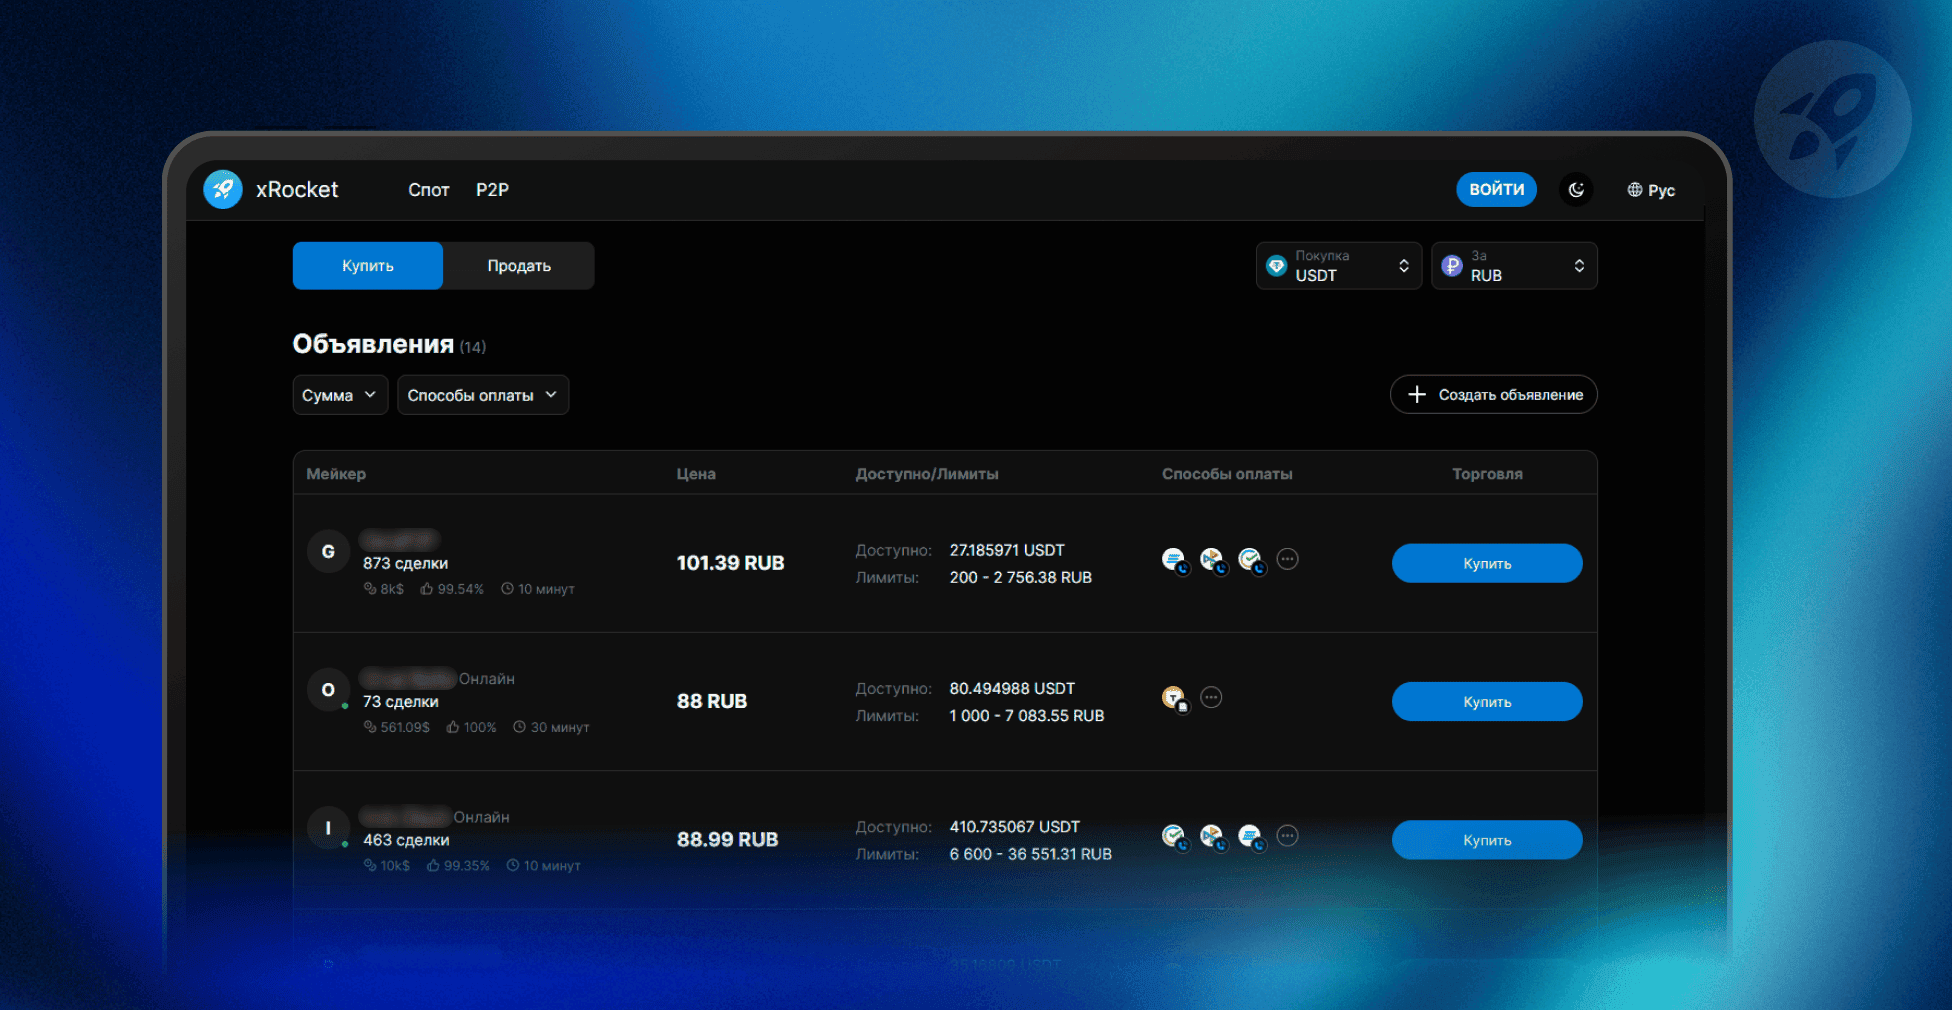The height and width of the screenshot is (1010, 1952).
Task: Click the 27.185971 USDT available amount
Action: click(x=1007, y=550)
